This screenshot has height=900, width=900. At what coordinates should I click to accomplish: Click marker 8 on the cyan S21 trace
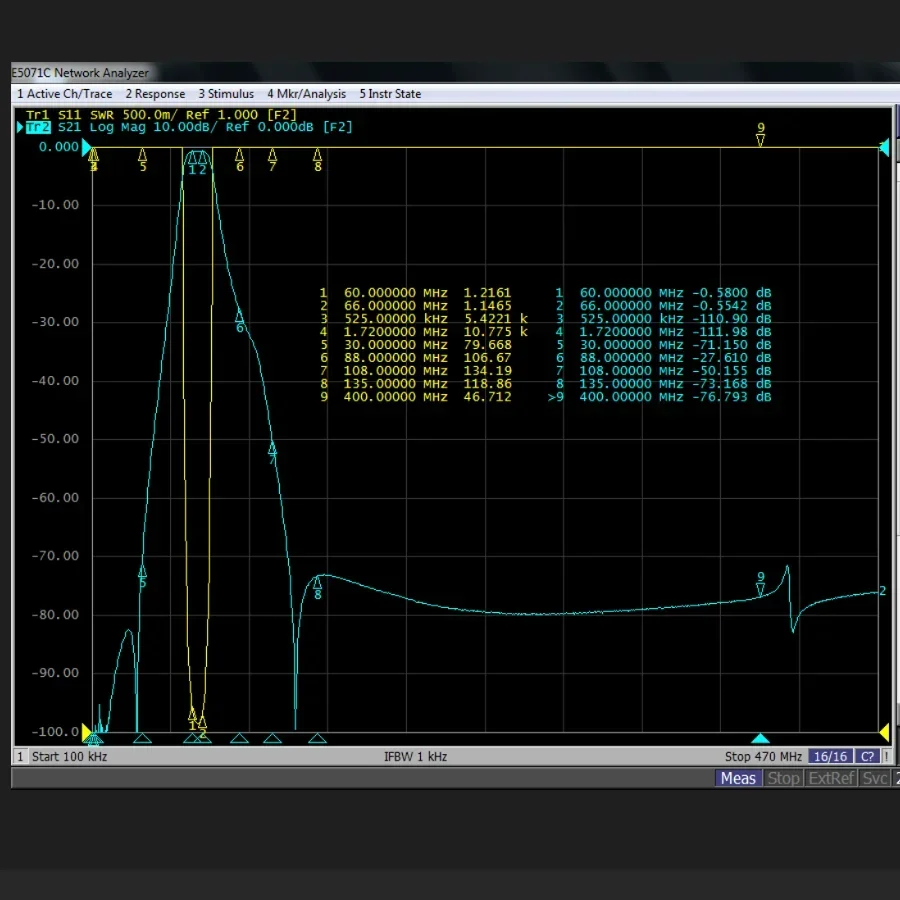[318, 583]
